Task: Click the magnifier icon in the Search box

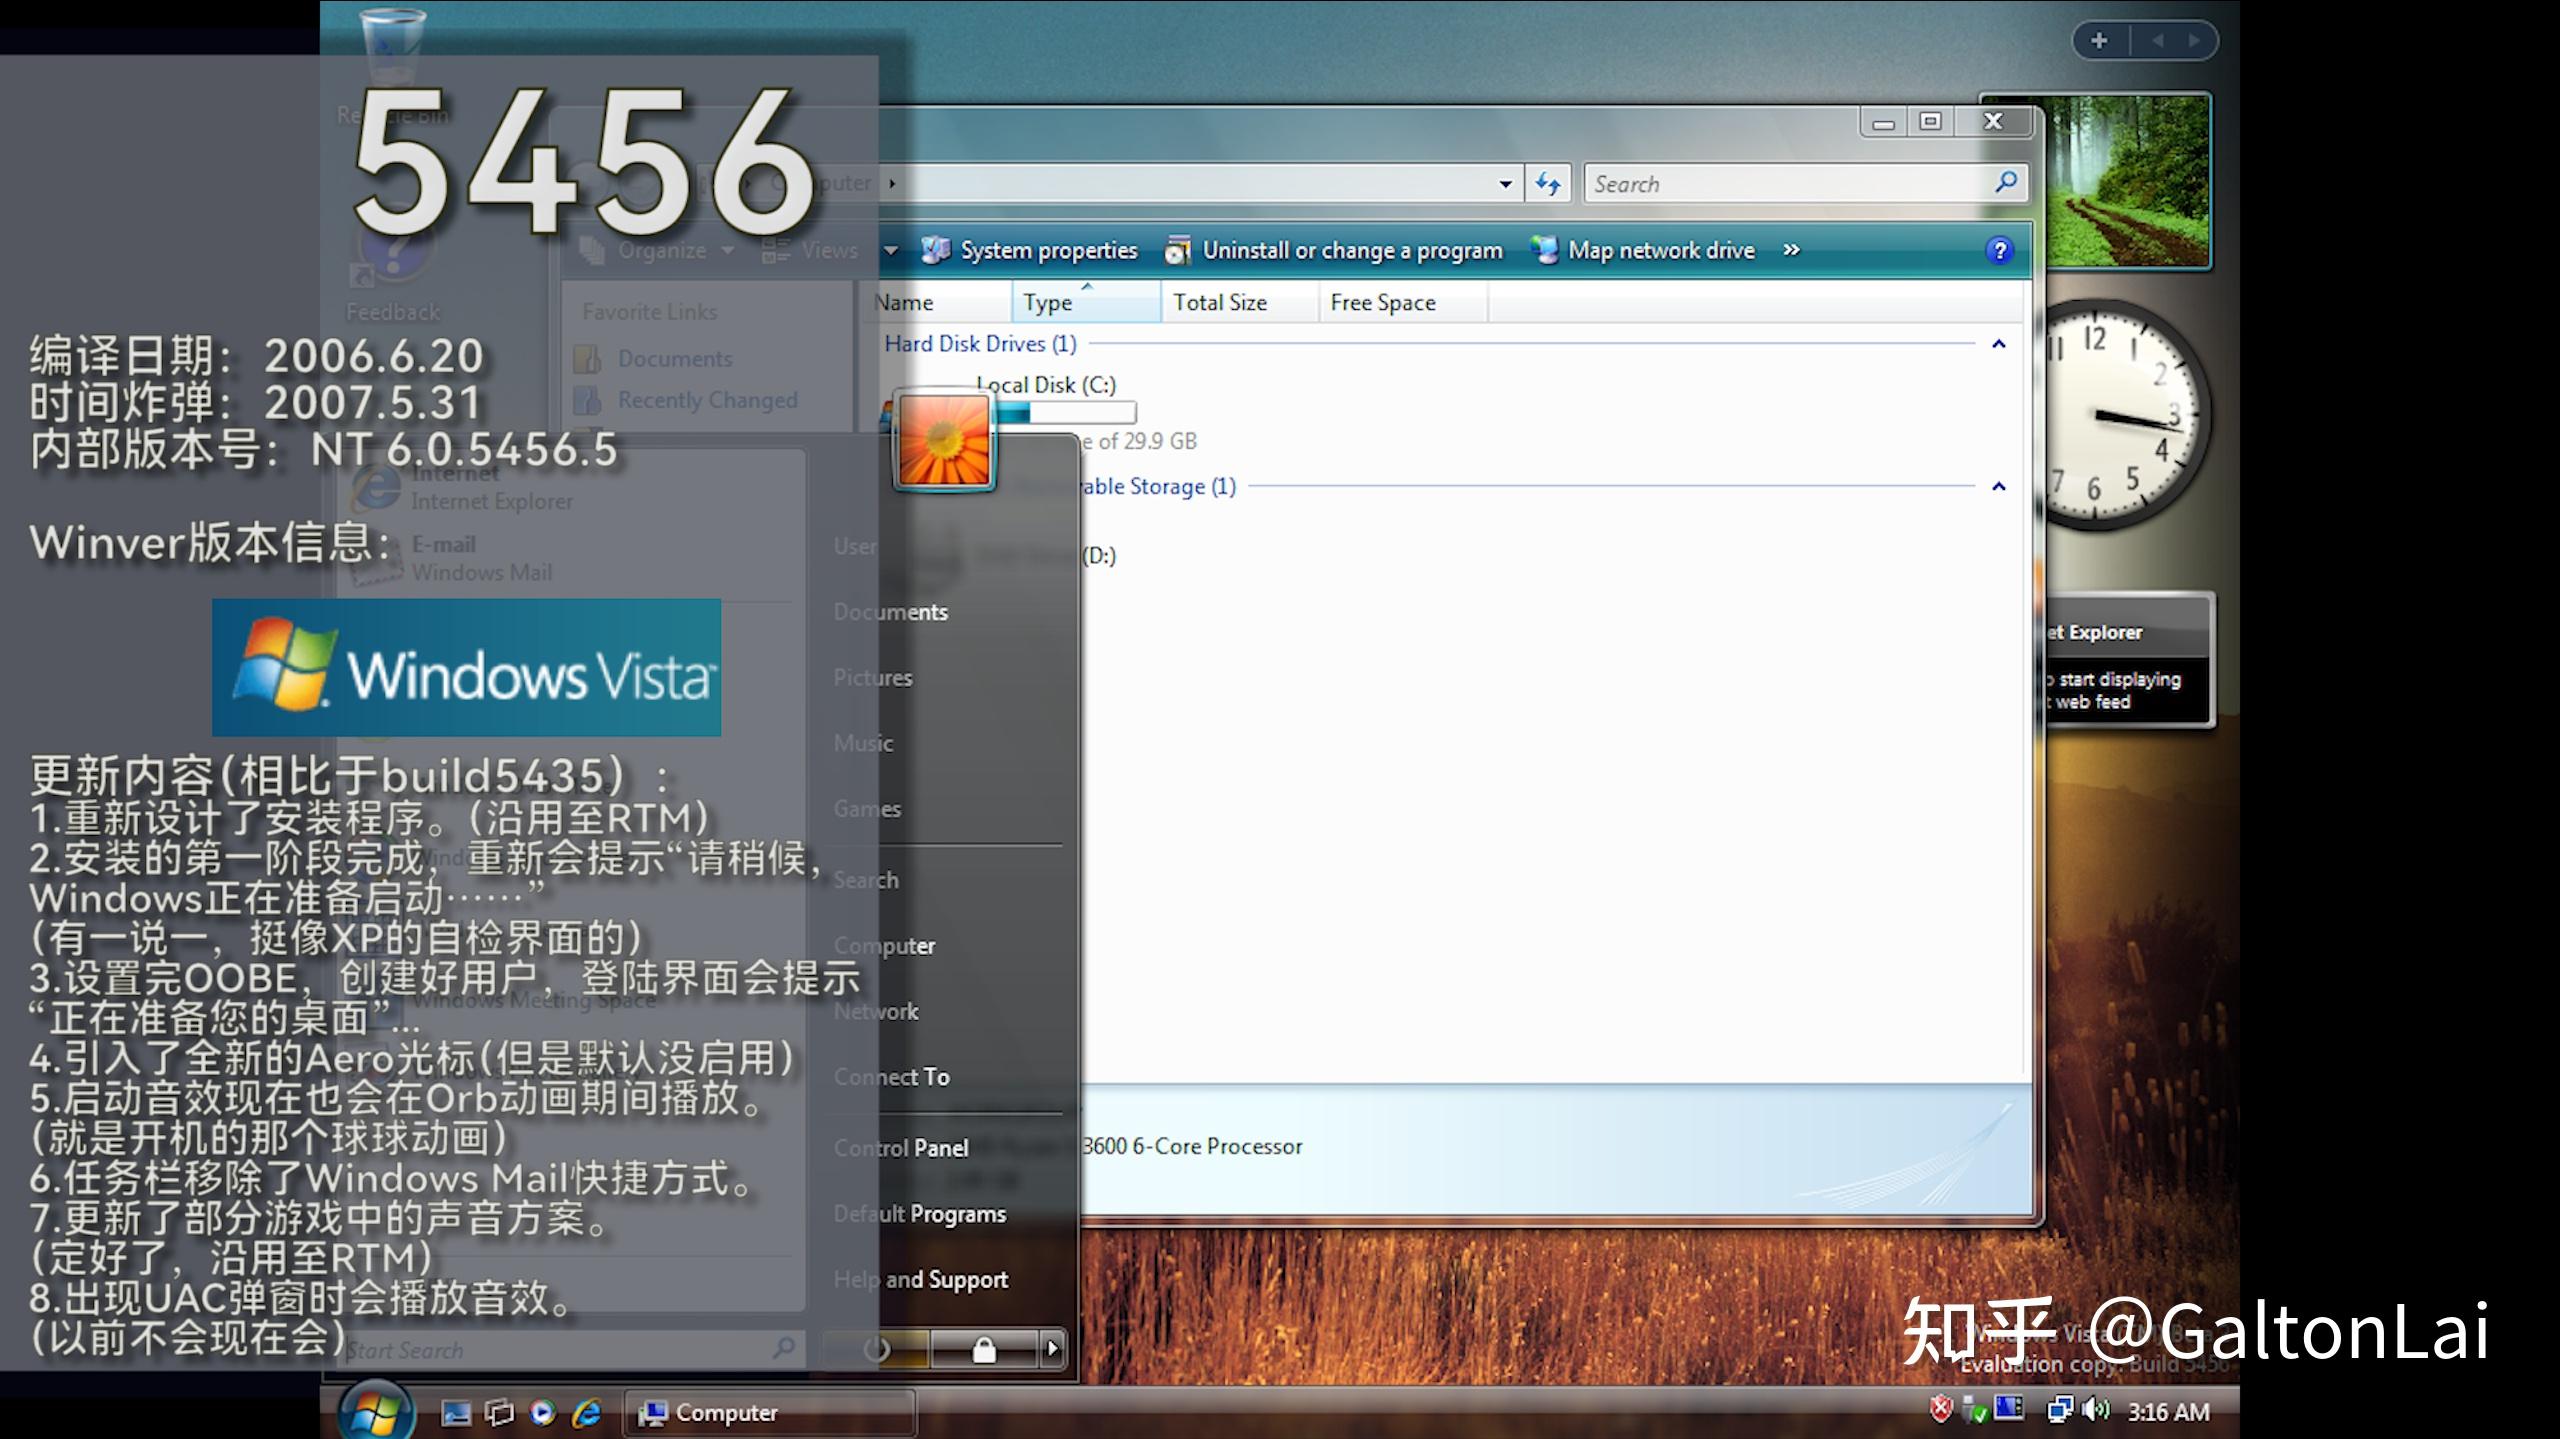Action: pyautogui.click(x=2005, y=183)
